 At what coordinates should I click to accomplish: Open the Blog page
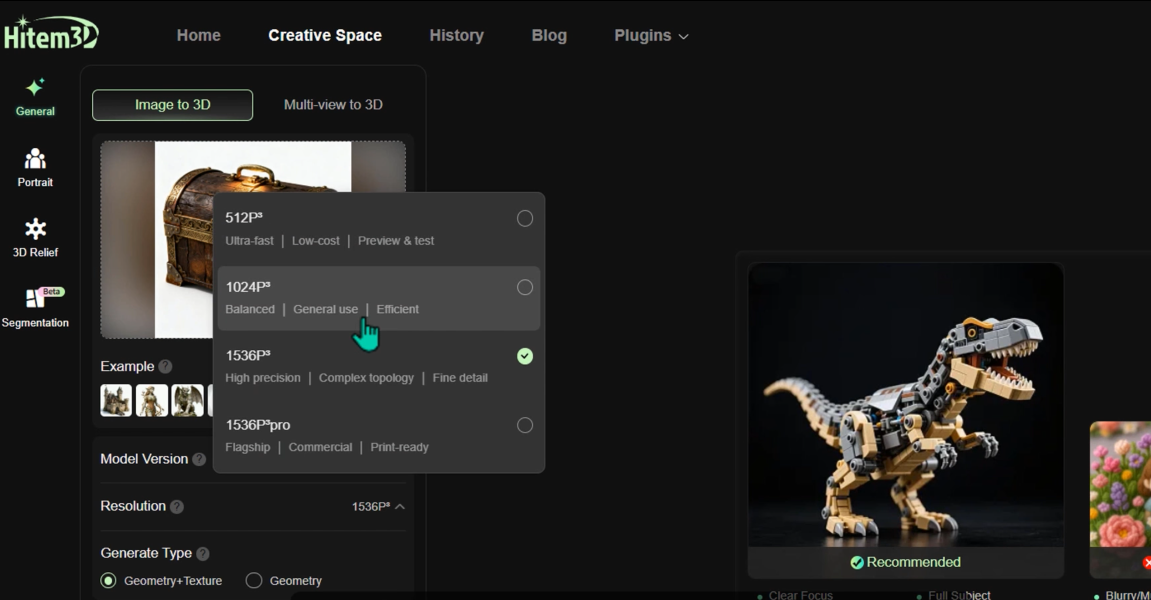coord(549,35)
